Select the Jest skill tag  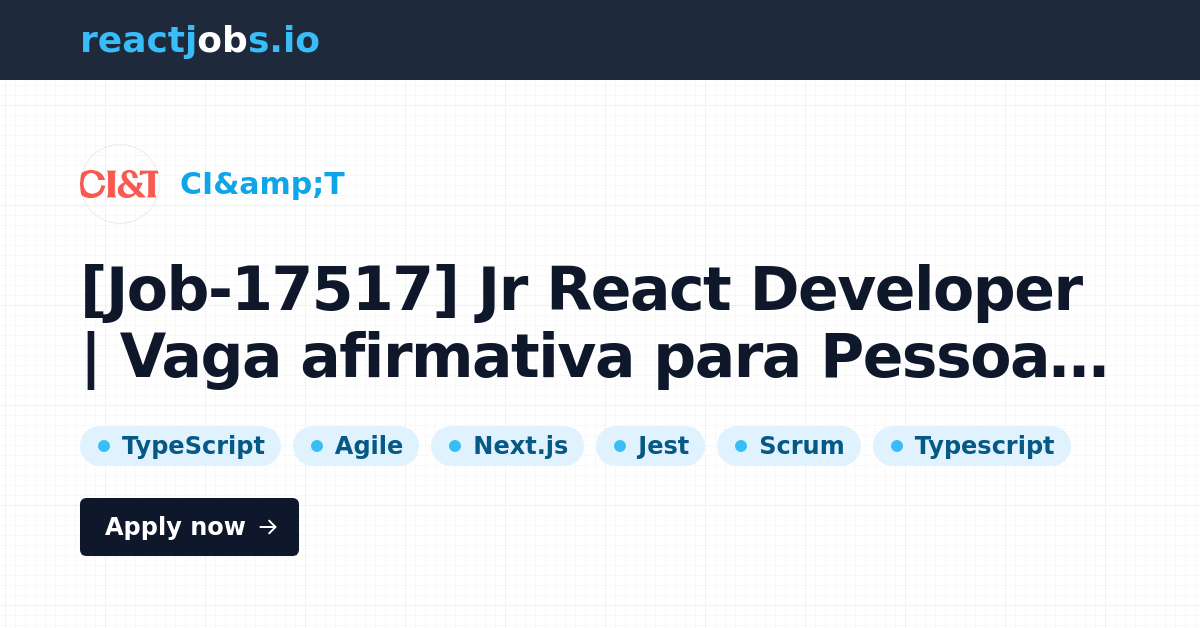click(650, 445)
